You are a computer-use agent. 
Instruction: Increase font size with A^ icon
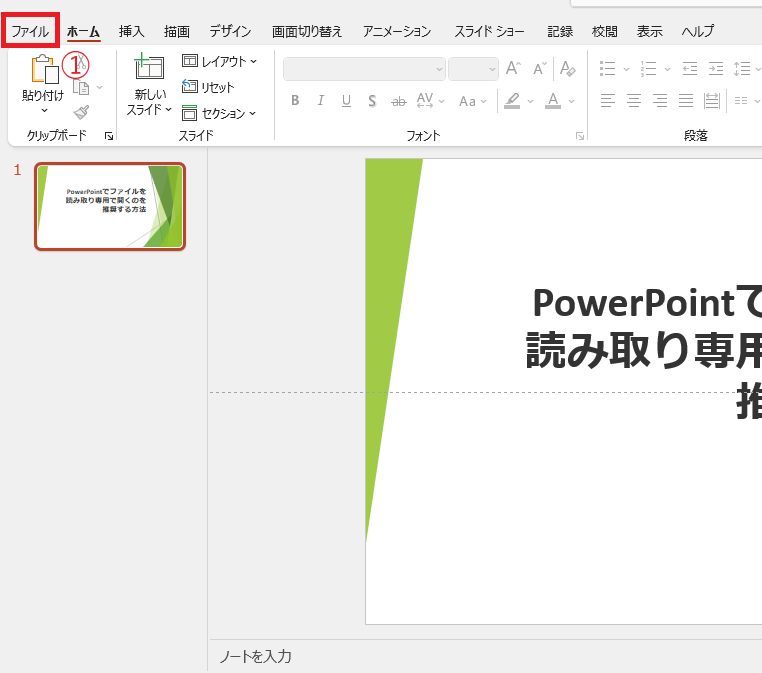point(513,69)
